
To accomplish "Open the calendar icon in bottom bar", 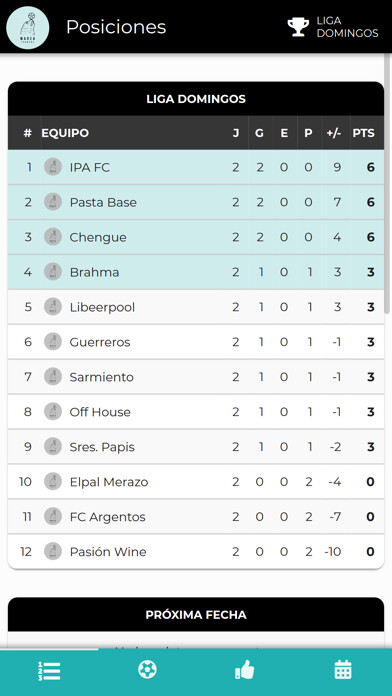I will 343,669.
